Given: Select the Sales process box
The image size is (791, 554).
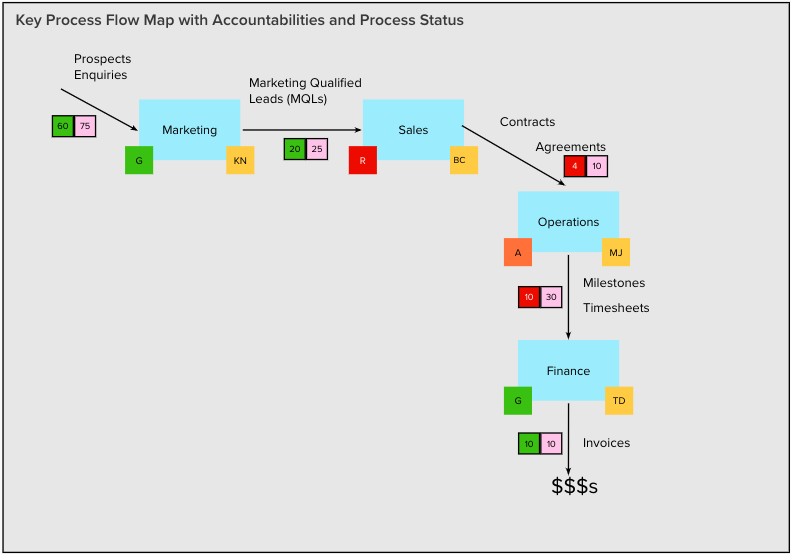Looking at the screenshot, I should 413,130.
